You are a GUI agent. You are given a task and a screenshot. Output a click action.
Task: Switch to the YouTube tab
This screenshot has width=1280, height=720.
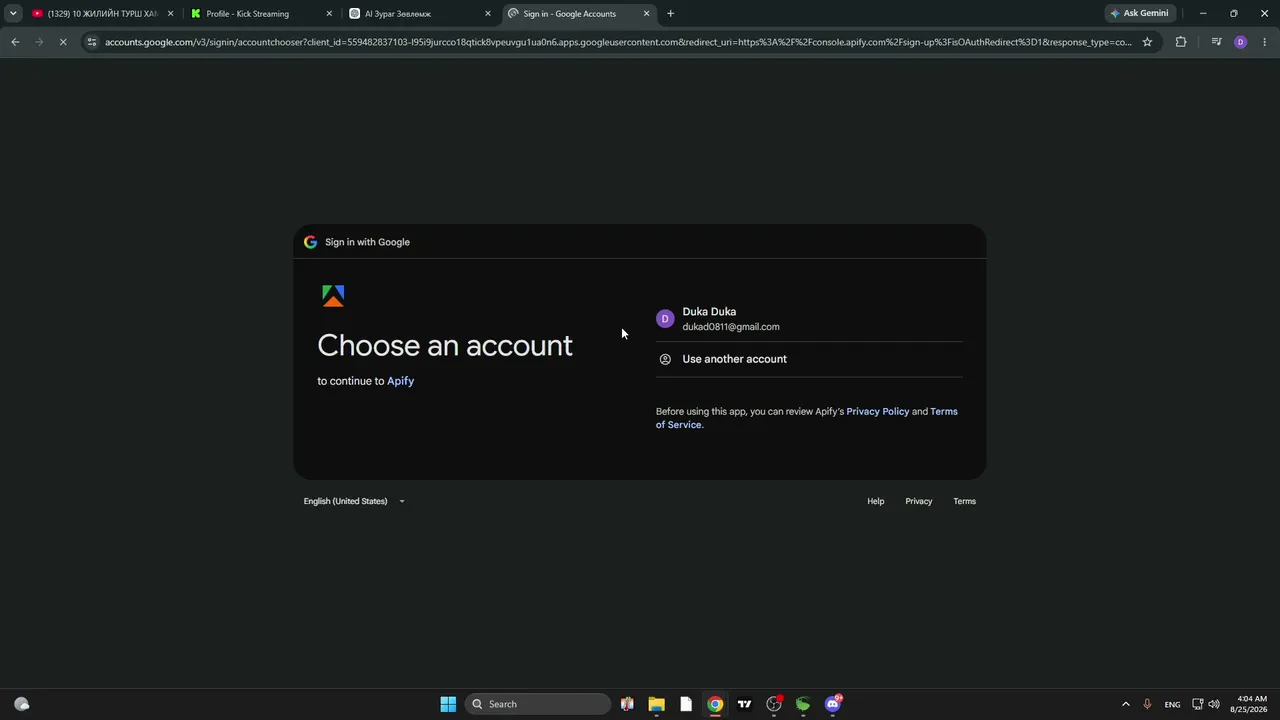tap(103, 13)
